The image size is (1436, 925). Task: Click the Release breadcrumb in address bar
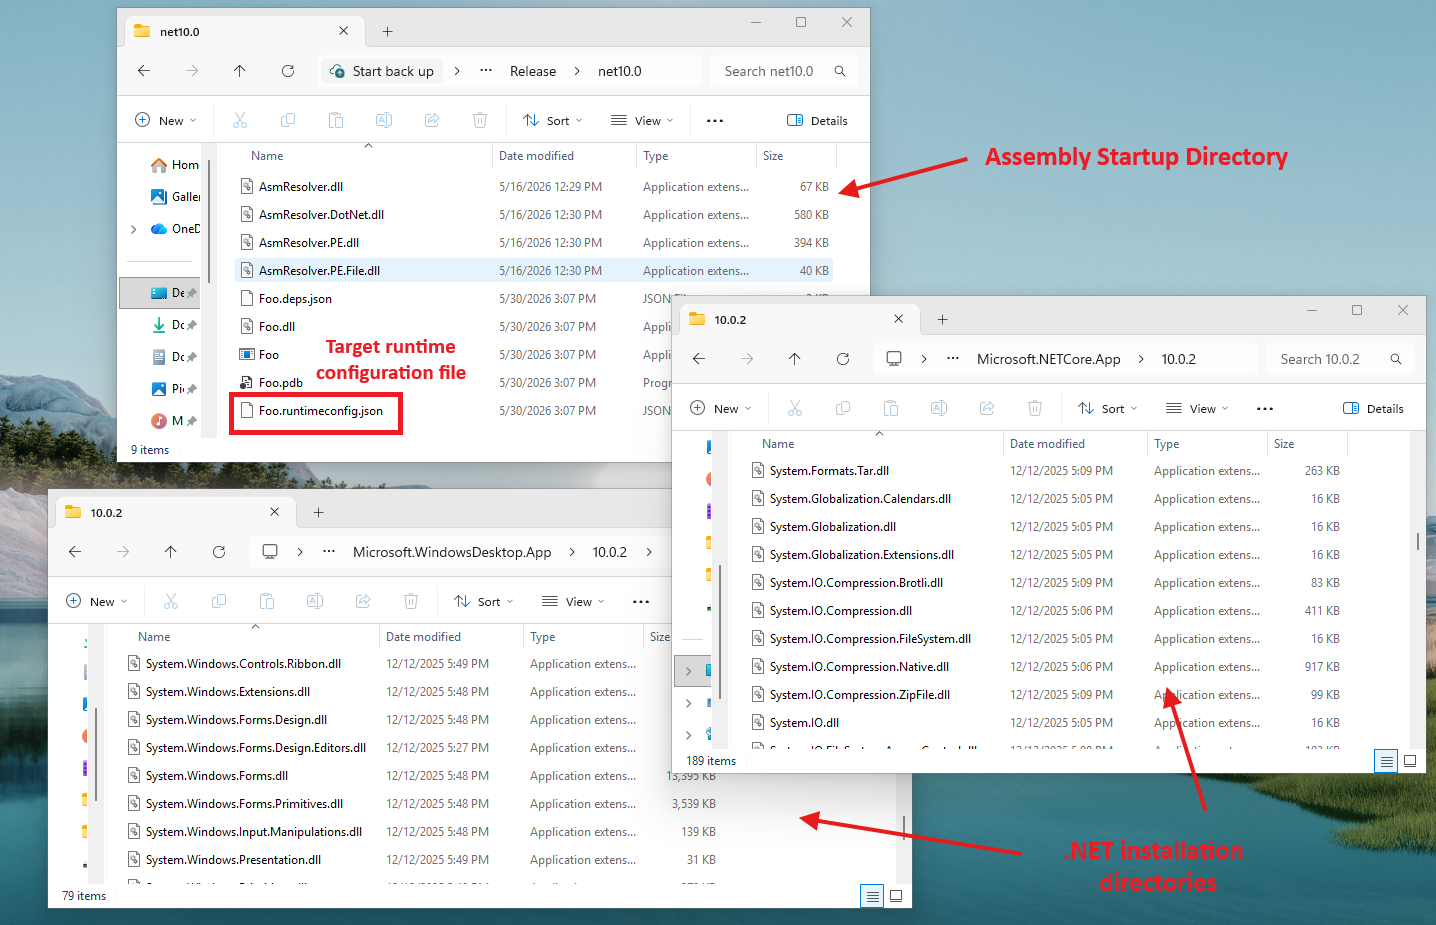pyautogui.click(x=533, y=71)
